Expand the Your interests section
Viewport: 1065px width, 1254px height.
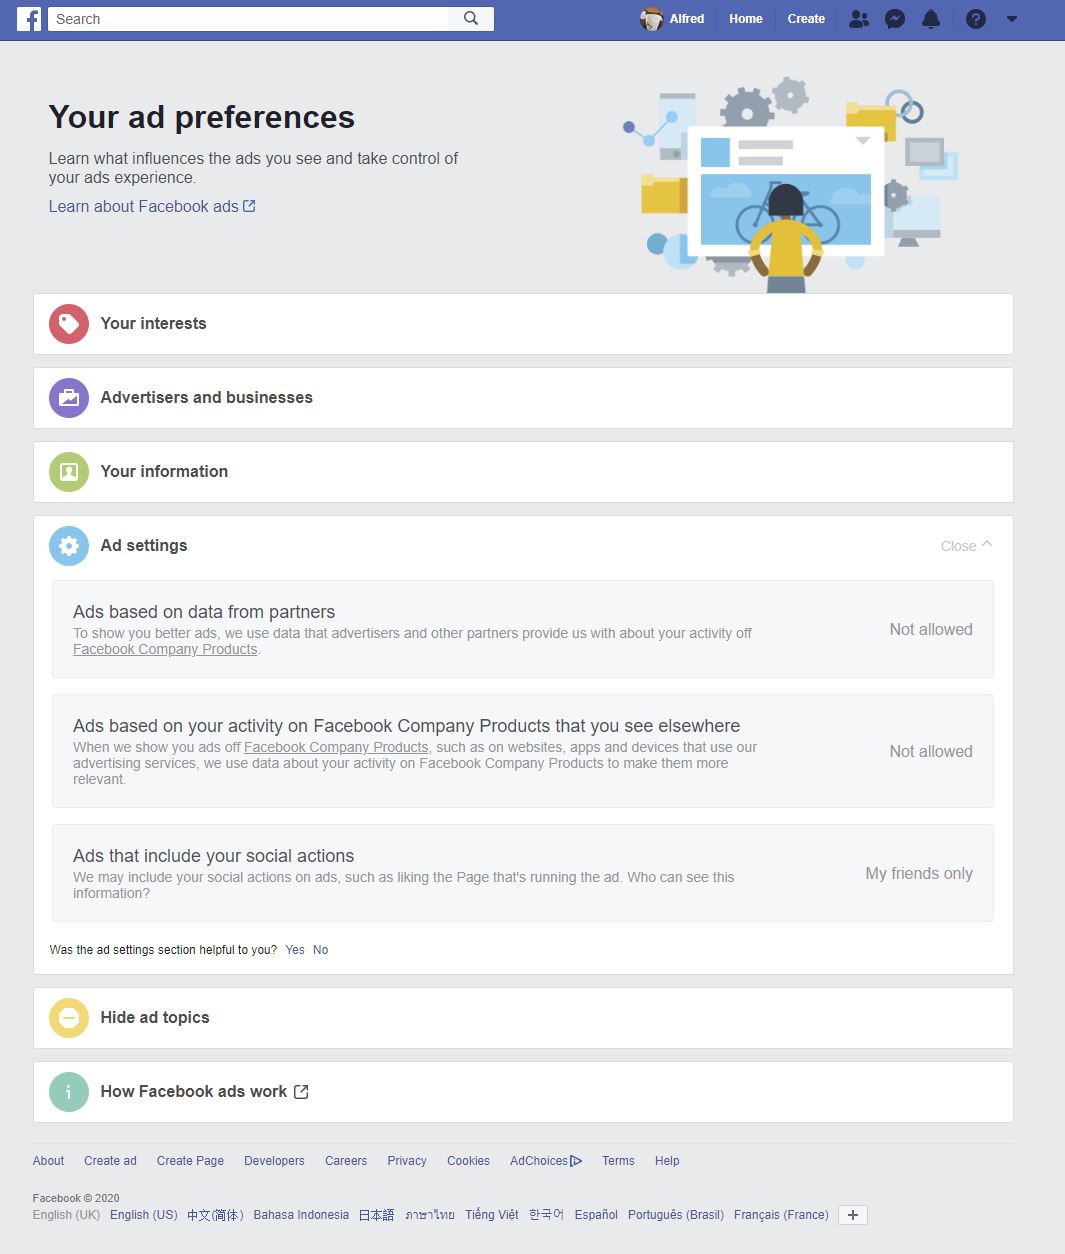point(523,324)
